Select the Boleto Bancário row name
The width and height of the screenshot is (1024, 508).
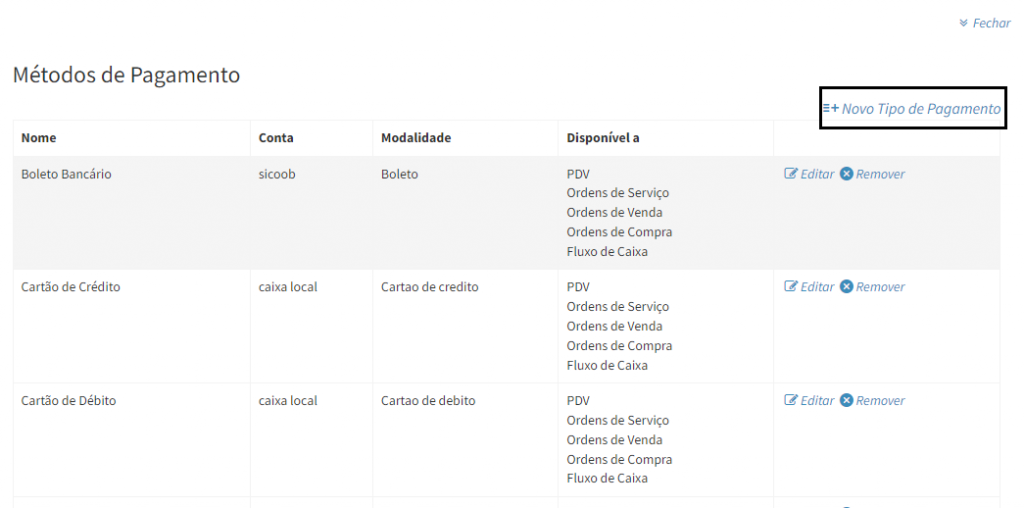click(66, 174)
